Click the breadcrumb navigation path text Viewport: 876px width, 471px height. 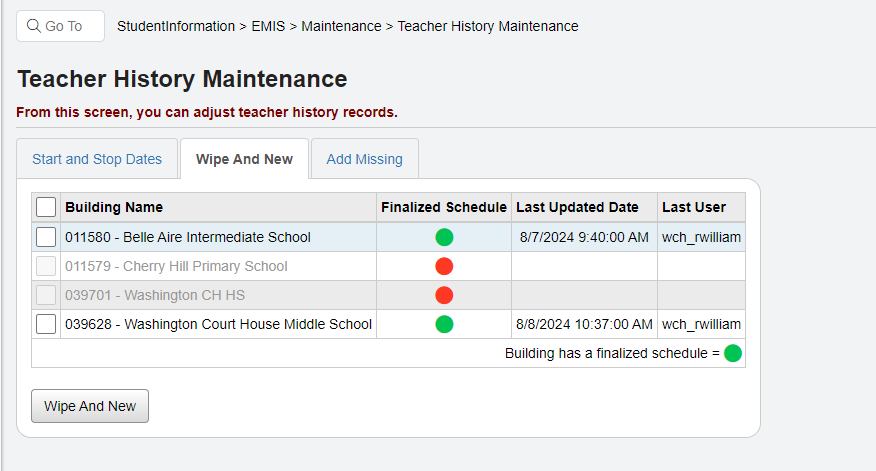347,26
